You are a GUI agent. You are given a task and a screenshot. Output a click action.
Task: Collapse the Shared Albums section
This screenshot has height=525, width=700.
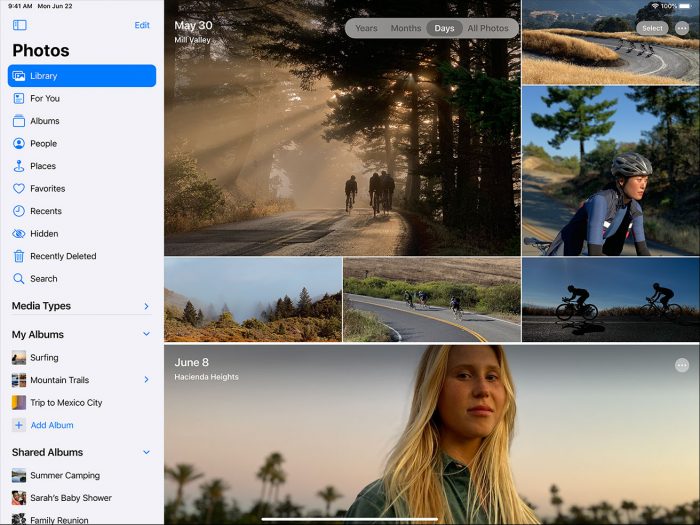tap(146, 452)
